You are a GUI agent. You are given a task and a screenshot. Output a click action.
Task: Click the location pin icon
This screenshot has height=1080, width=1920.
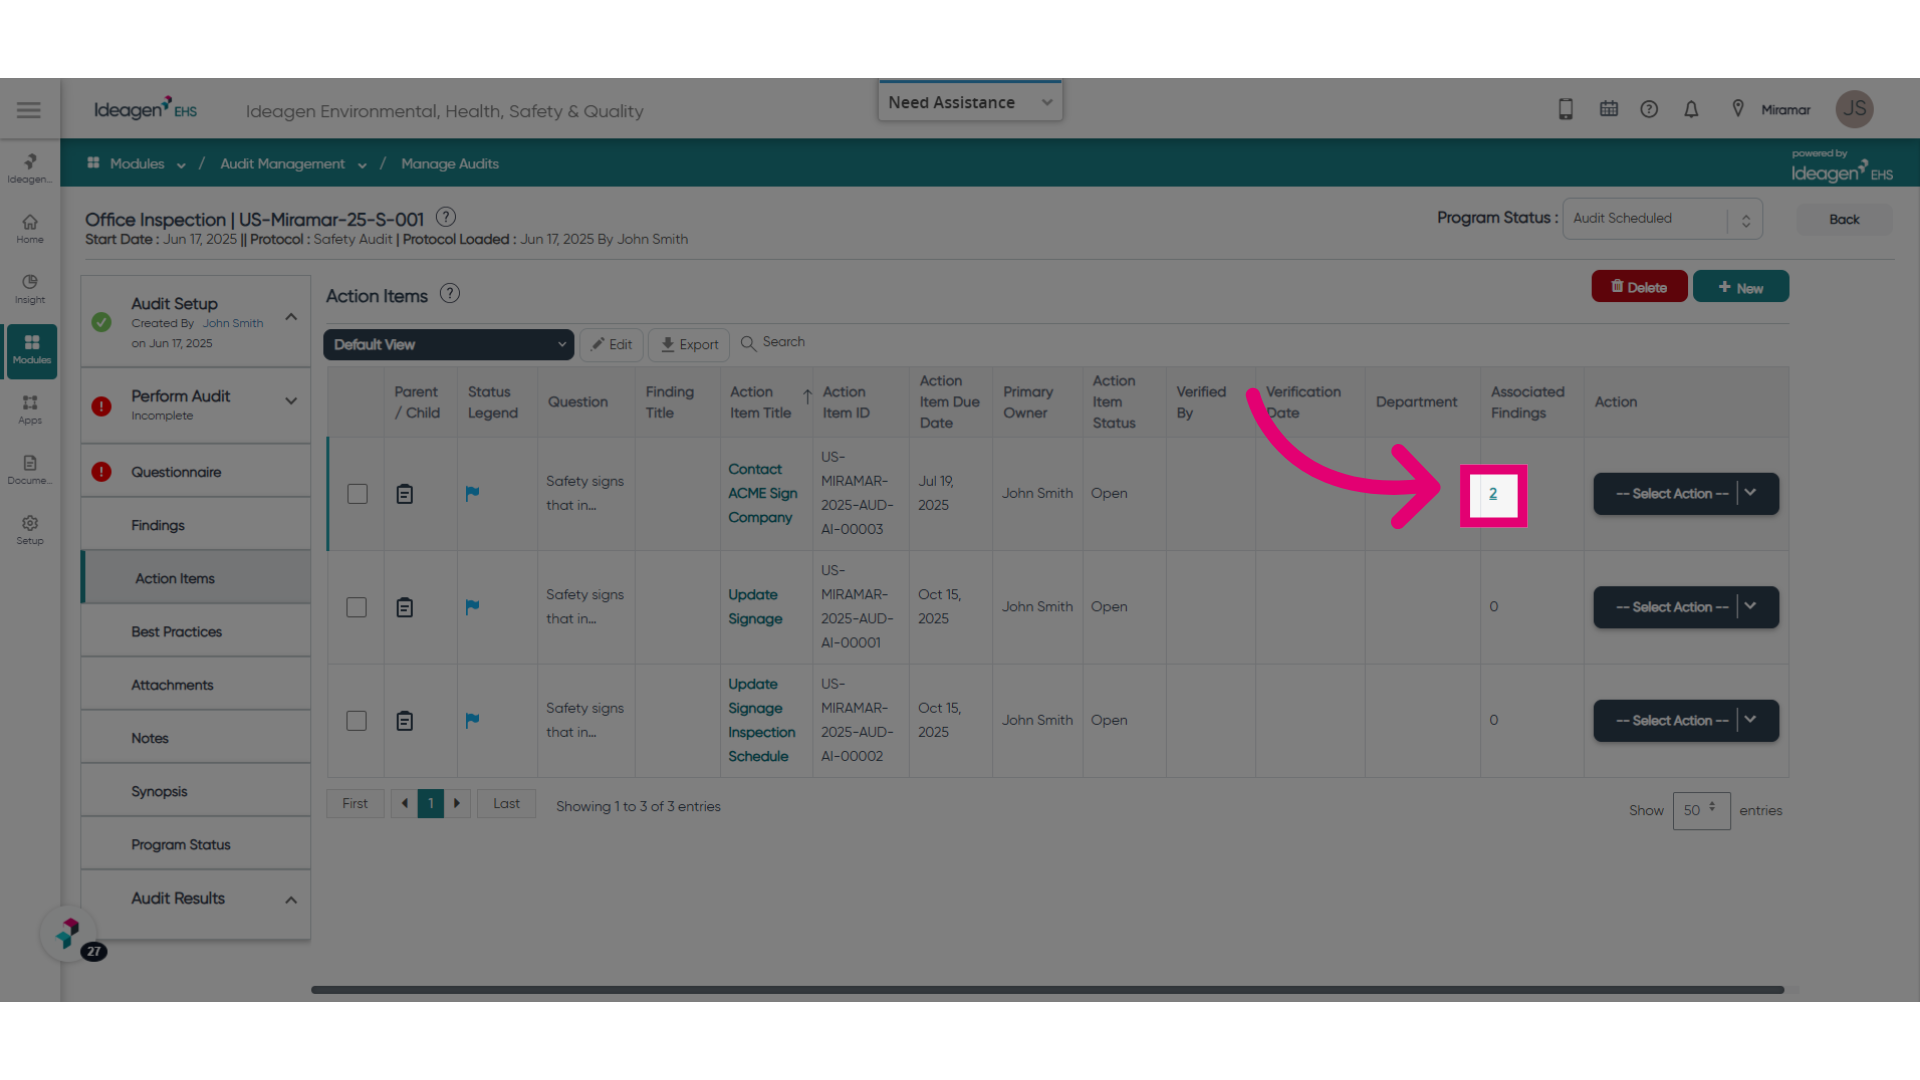pos(1738,109)
